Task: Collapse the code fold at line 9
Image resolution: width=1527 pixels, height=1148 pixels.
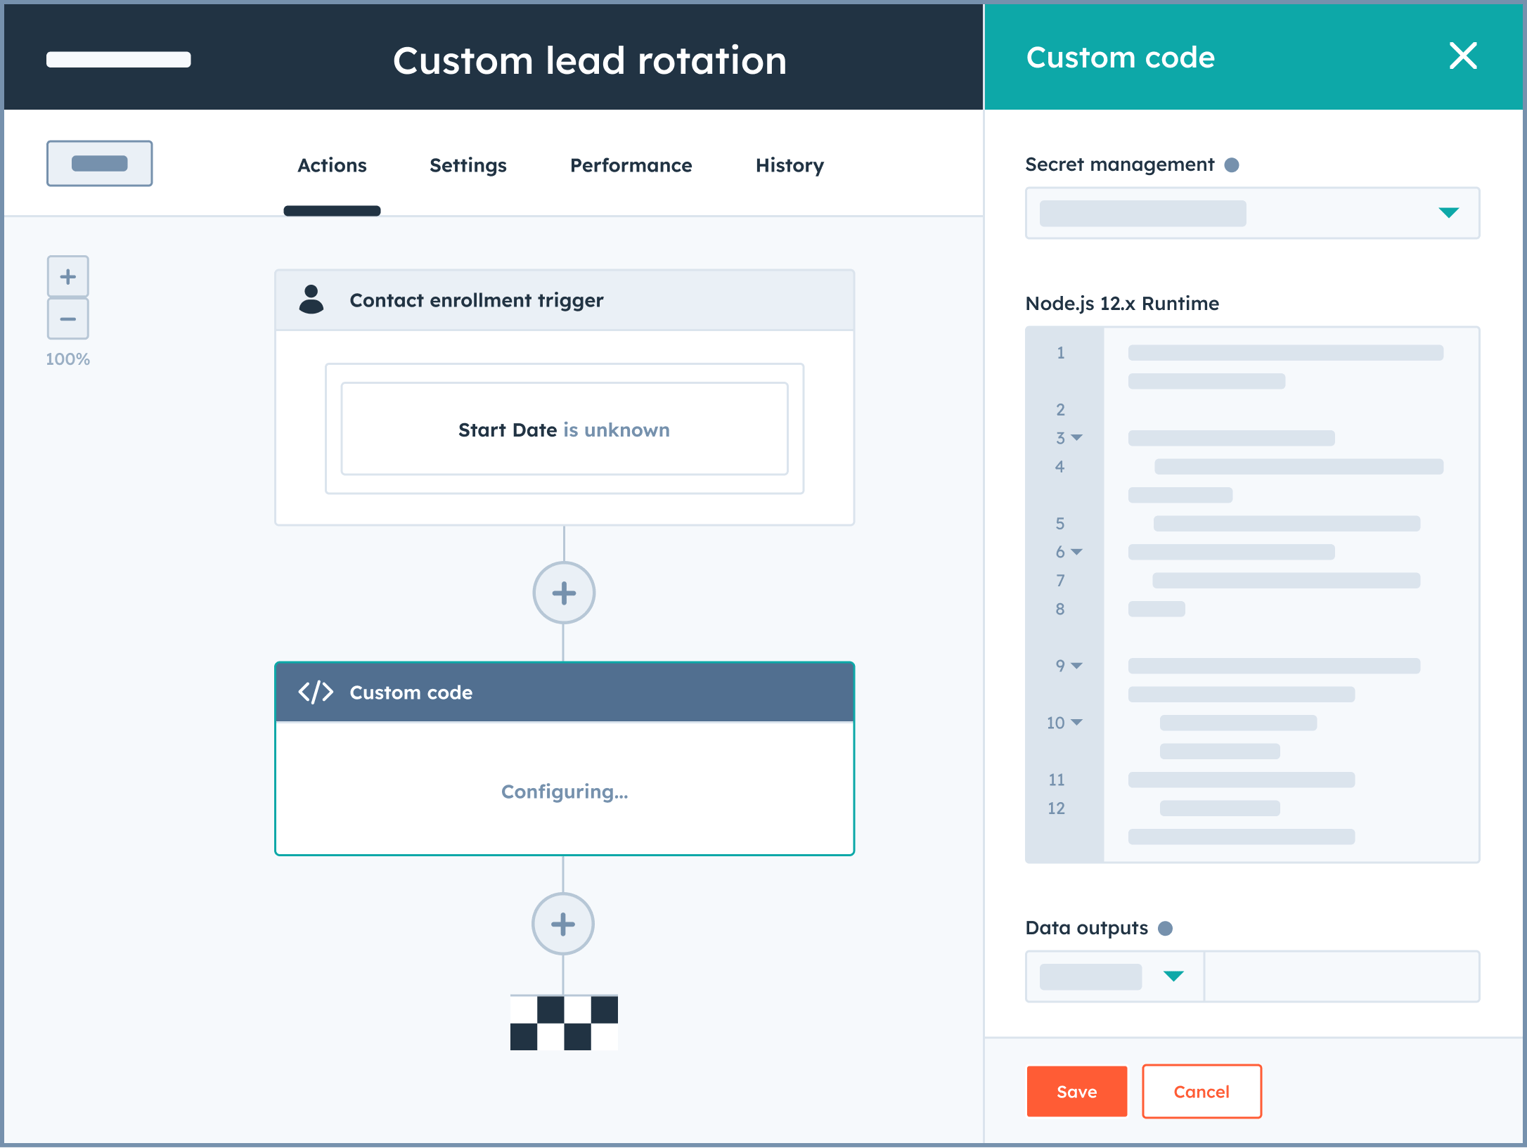Action: pos(1078,665)
